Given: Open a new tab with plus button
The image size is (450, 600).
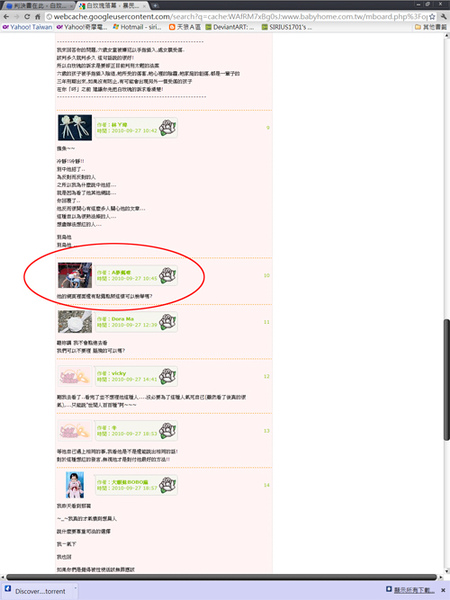Looking at the screenshot, I should coord(155,6).
